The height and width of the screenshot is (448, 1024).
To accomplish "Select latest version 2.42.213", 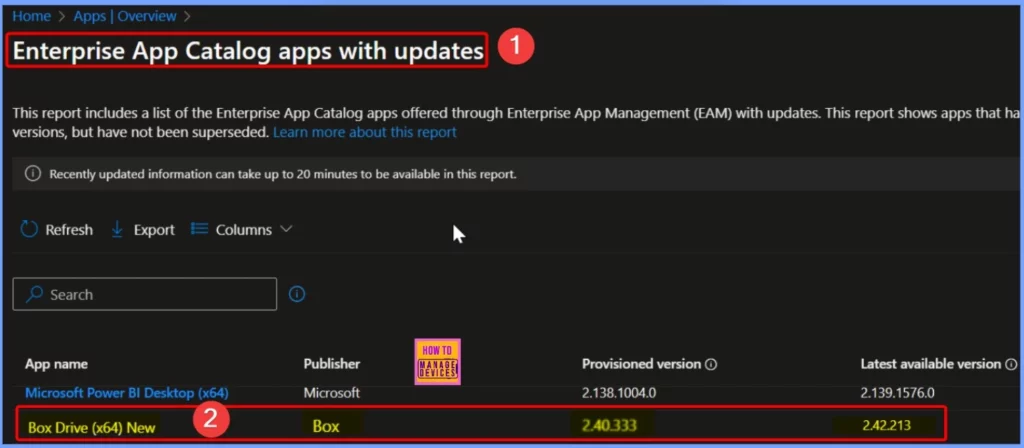I will coord(886,426).
